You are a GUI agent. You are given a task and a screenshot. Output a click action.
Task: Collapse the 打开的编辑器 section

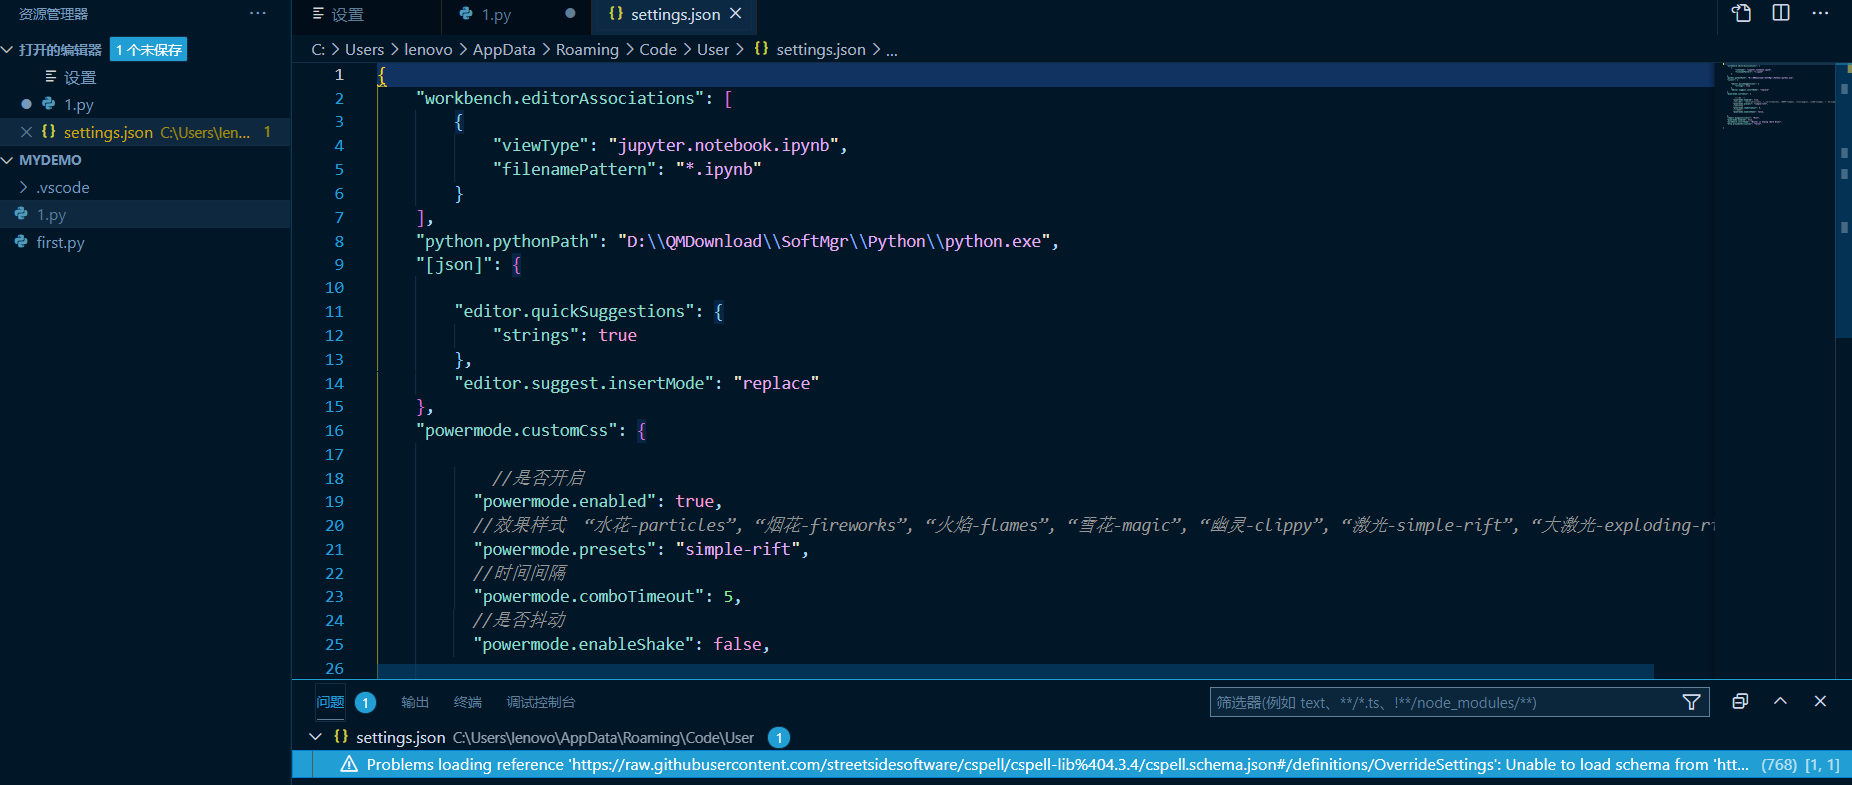8,50
